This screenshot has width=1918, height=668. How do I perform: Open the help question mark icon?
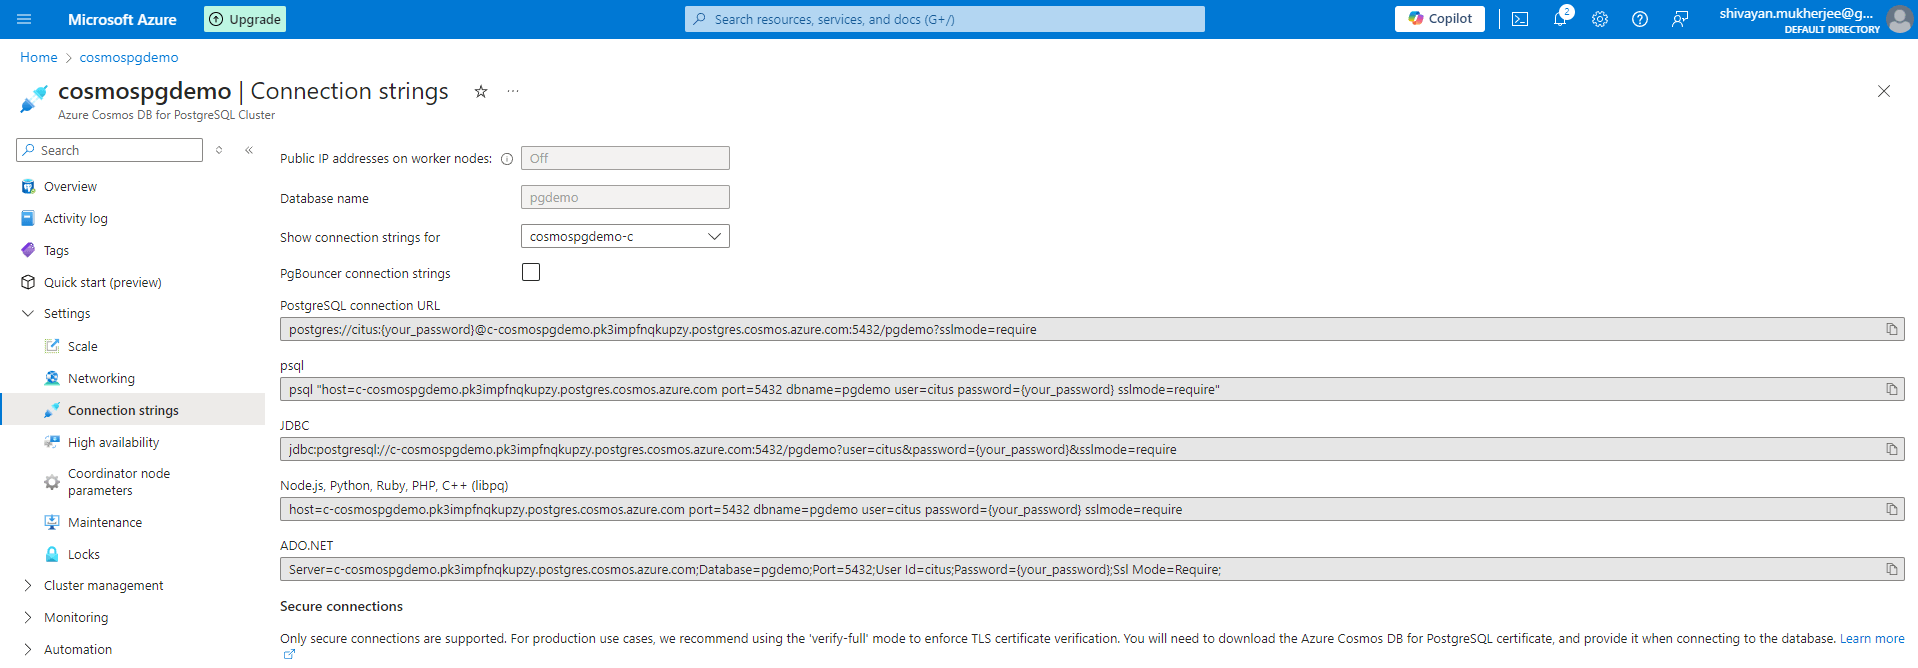tap(1640, 19)
